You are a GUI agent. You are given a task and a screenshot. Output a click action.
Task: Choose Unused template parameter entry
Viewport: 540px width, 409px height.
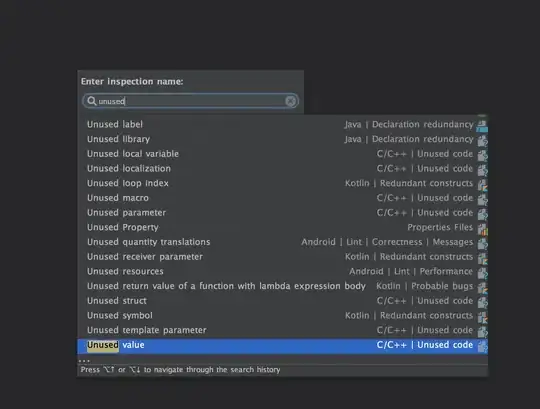coord(282,330)
